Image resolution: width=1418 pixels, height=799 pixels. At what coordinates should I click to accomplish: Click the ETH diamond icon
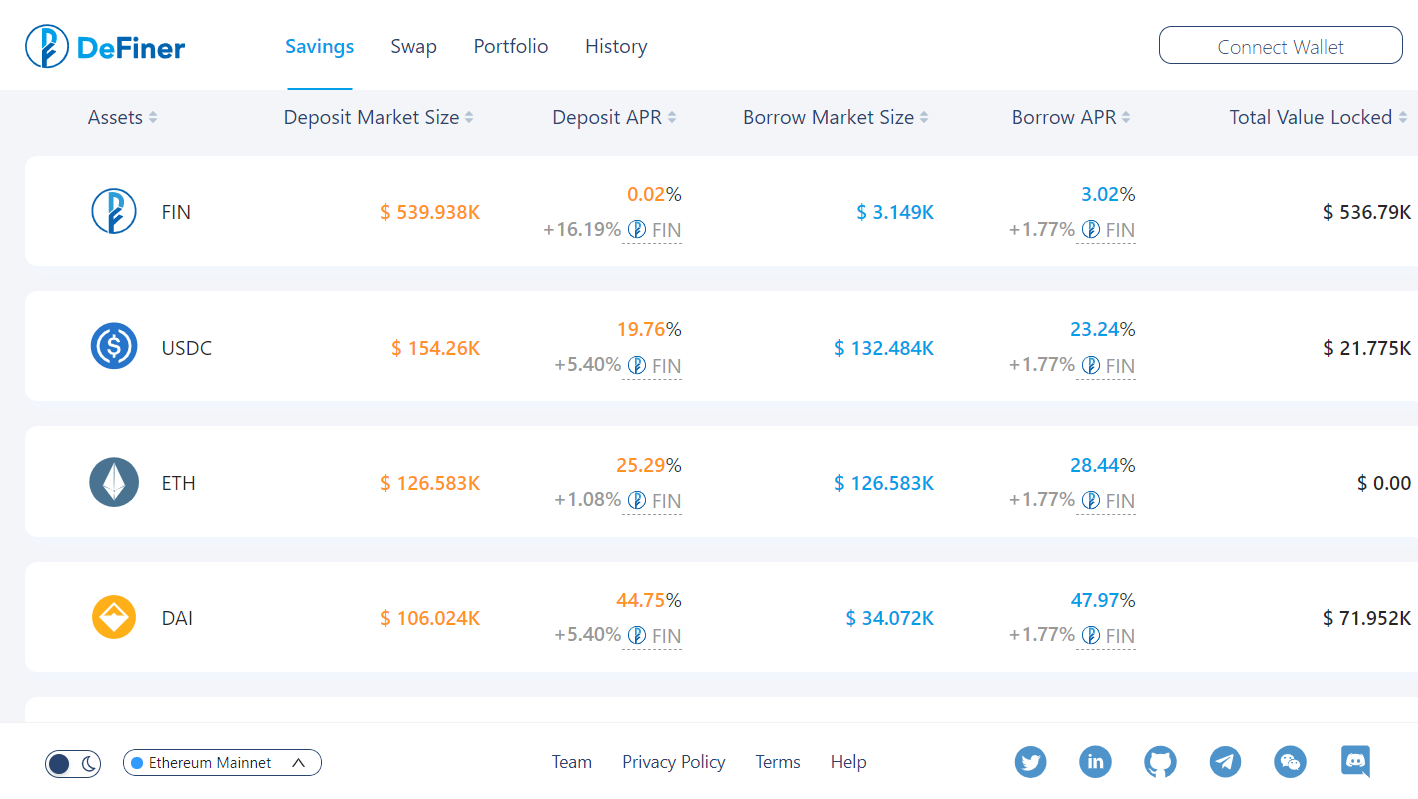[114, 482]
